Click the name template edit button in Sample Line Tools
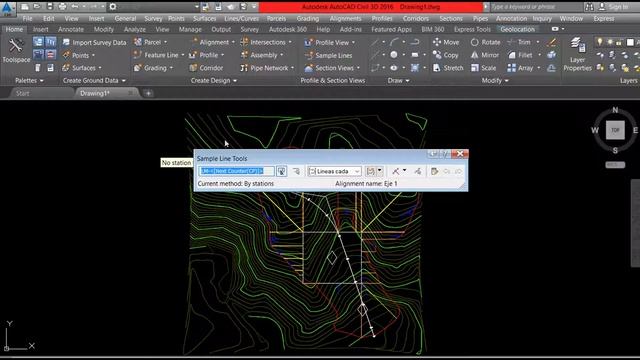Image resolution: width=640 pixels, height=360 pixels. [282, 171]
